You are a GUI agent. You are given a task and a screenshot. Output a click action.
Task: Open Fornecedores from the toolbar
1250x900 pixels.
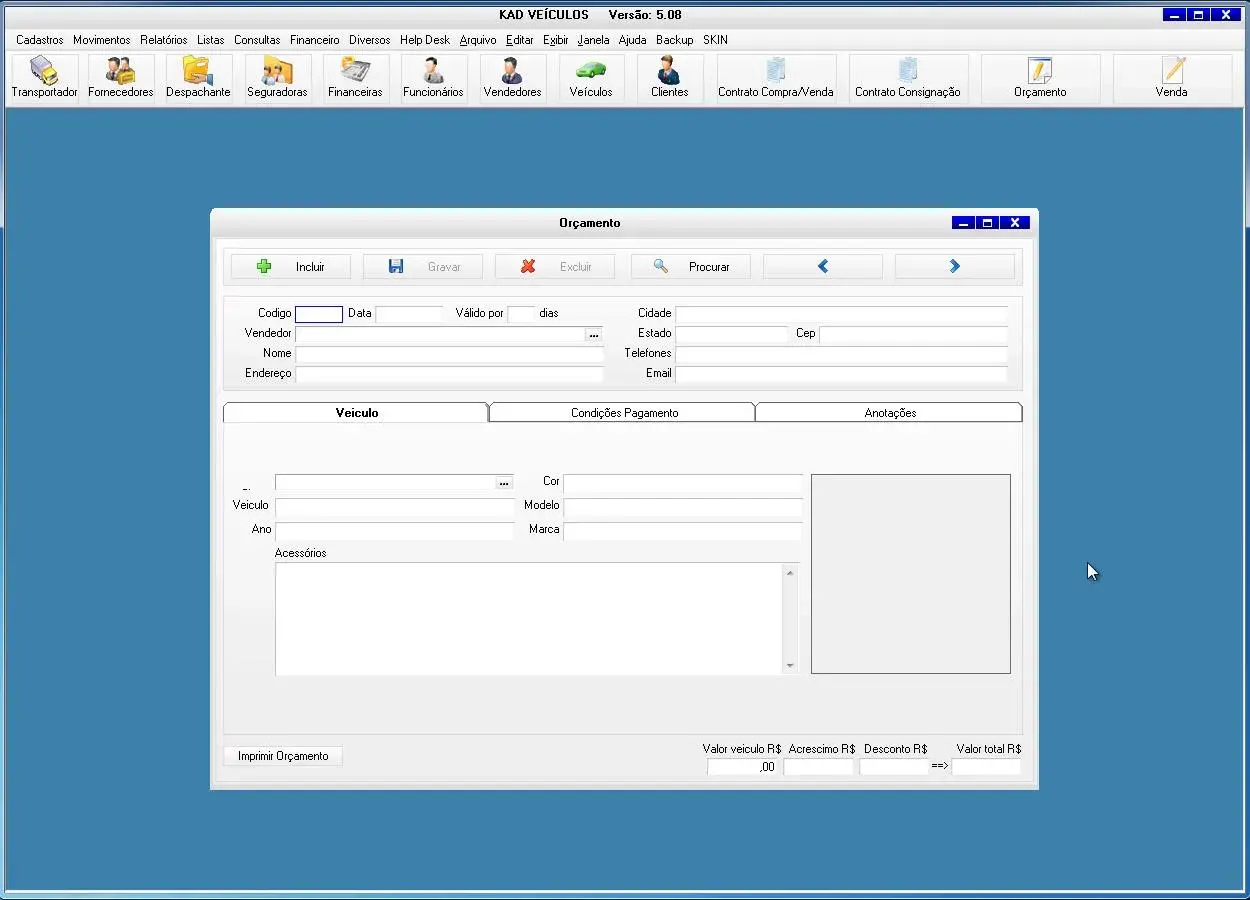point(120,78)
